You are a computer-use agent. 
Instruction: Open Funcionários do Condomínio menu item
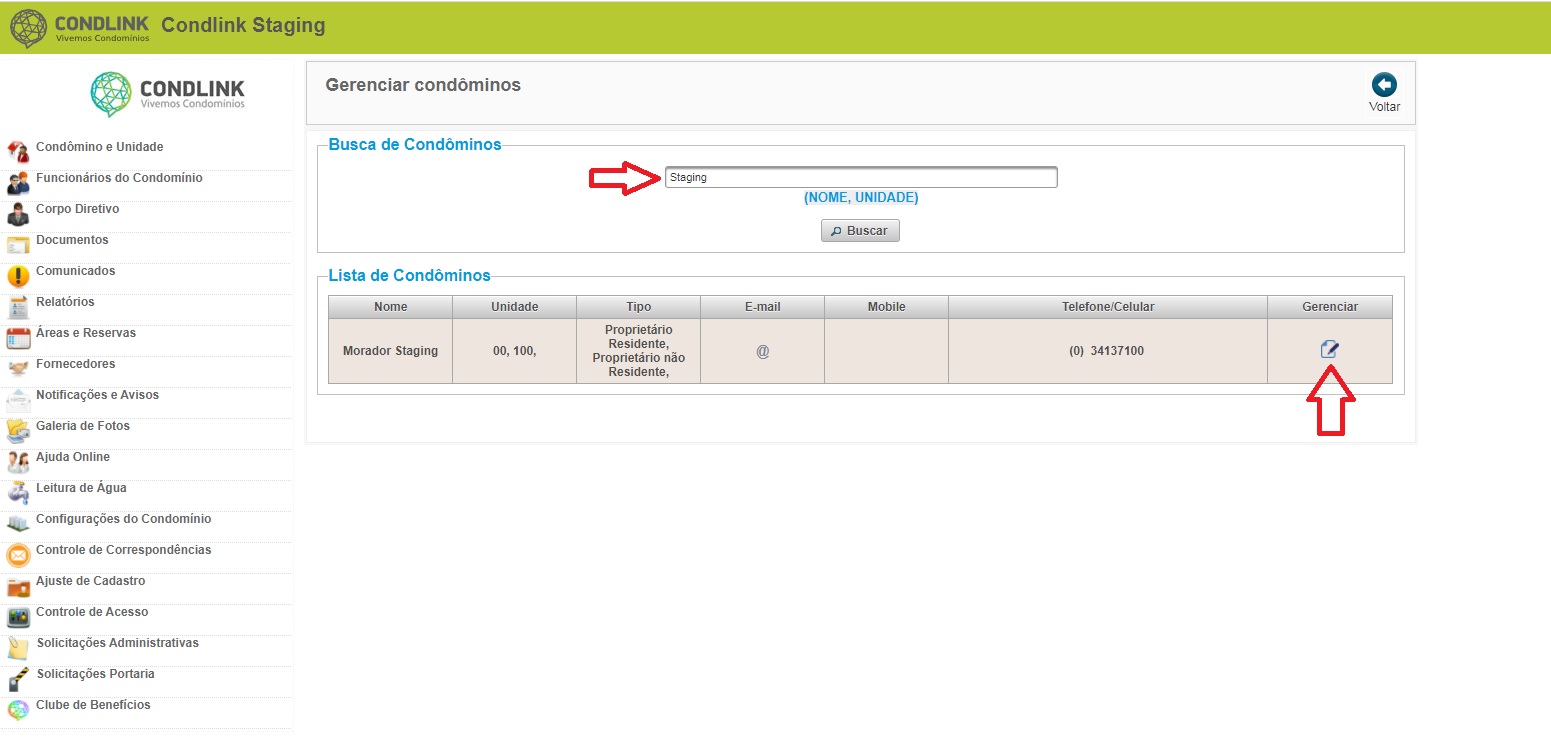coord(119,178)
